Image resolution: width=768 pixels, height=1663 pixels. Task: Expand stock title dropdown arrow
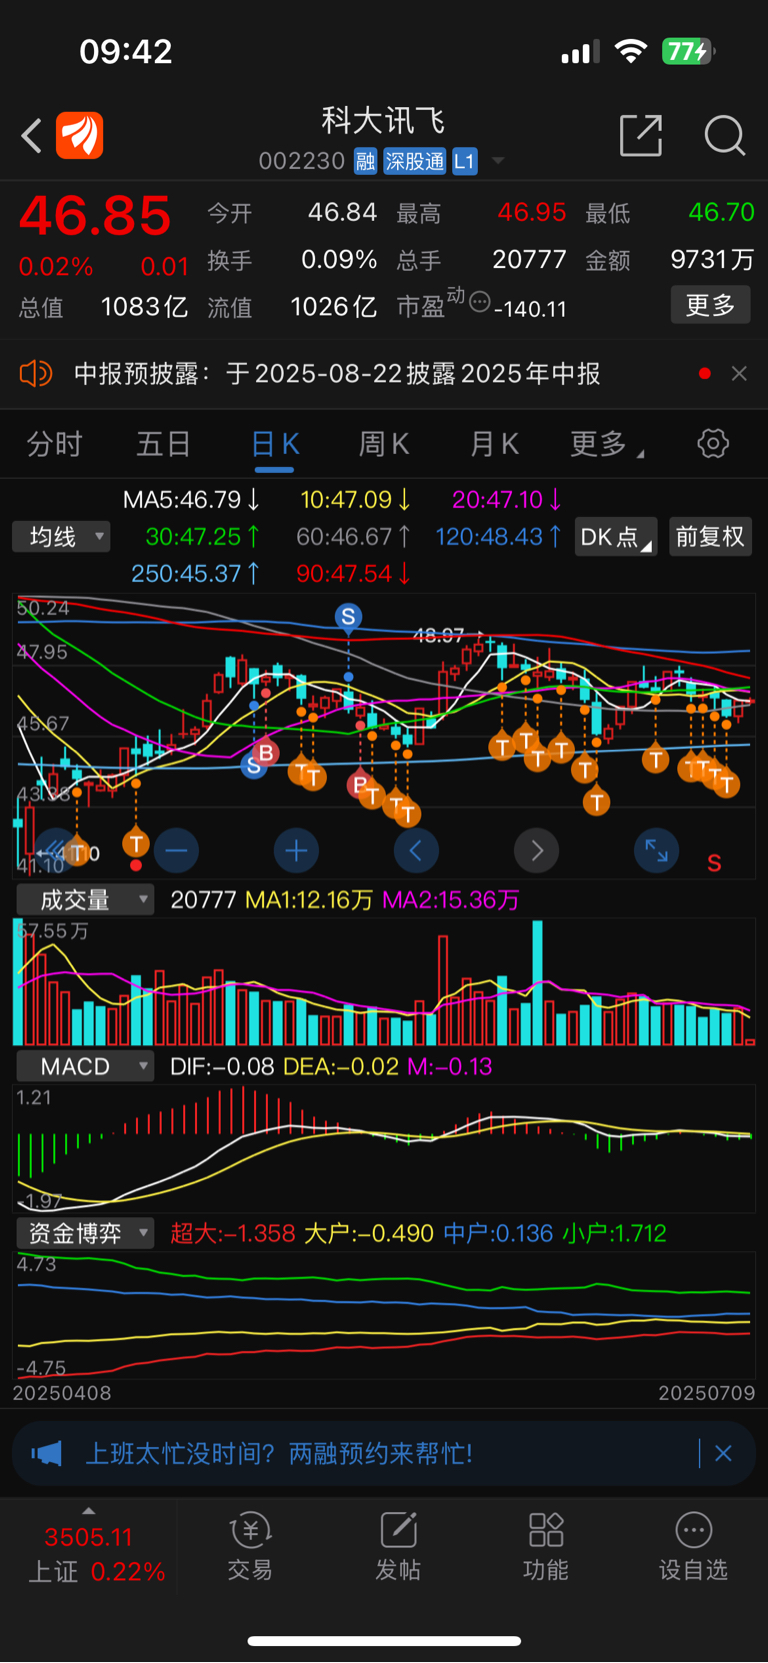pos(498,161)
